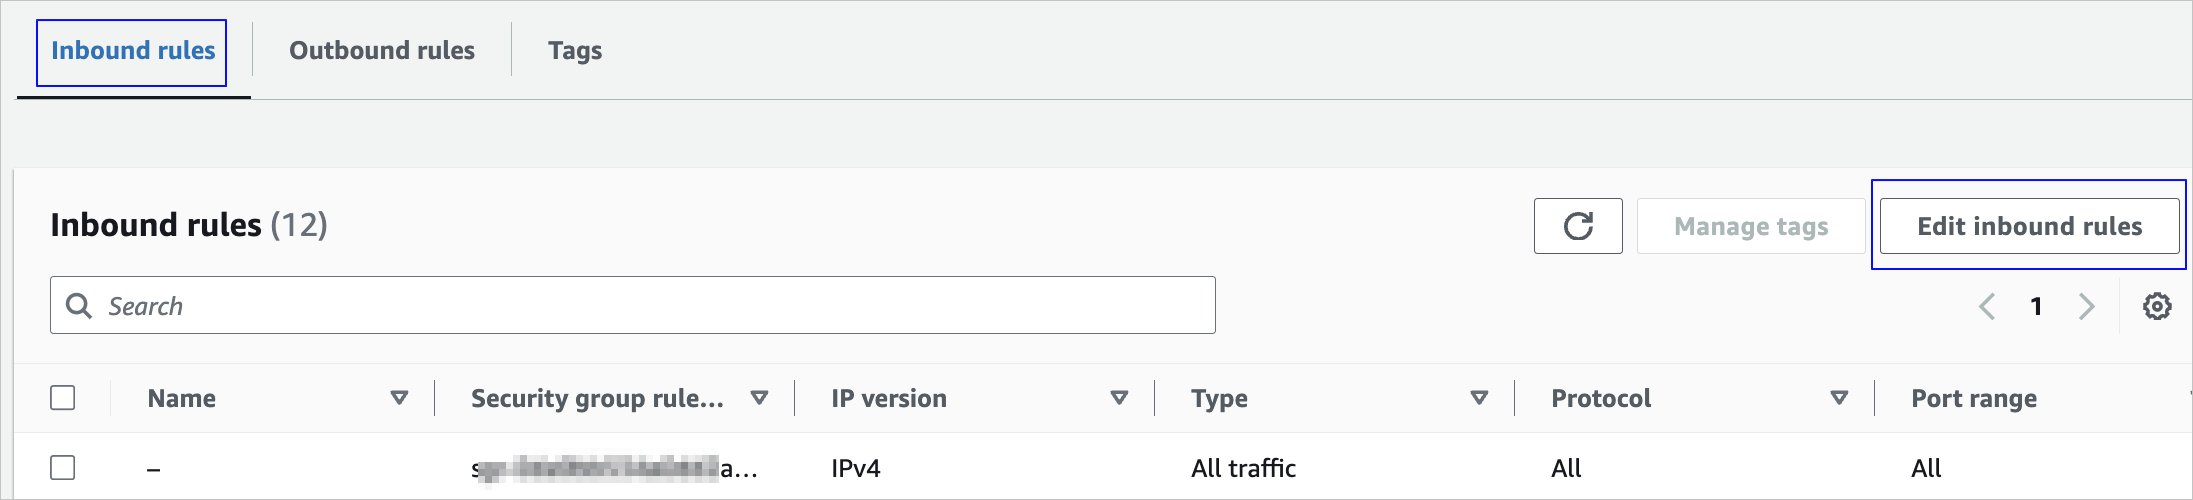Click Edit inbound rules button
Screen dimensions: 2193x500
click(2029, 226)
